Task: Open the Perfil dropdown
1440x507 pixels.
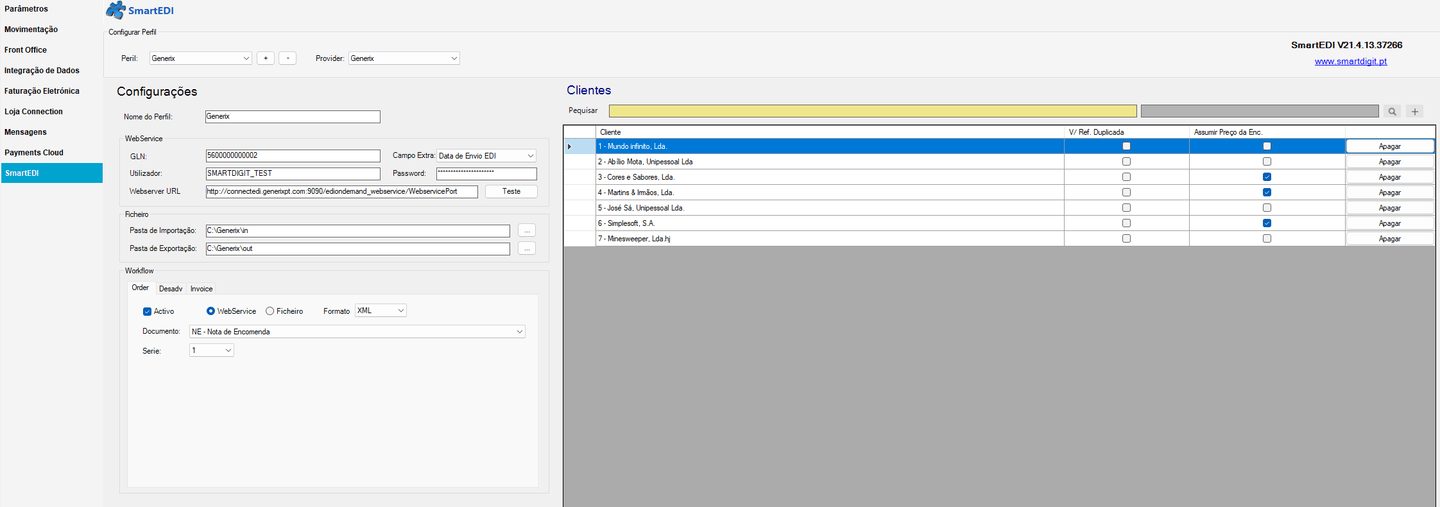Action: pyautogui.click(x=200, y=58)
